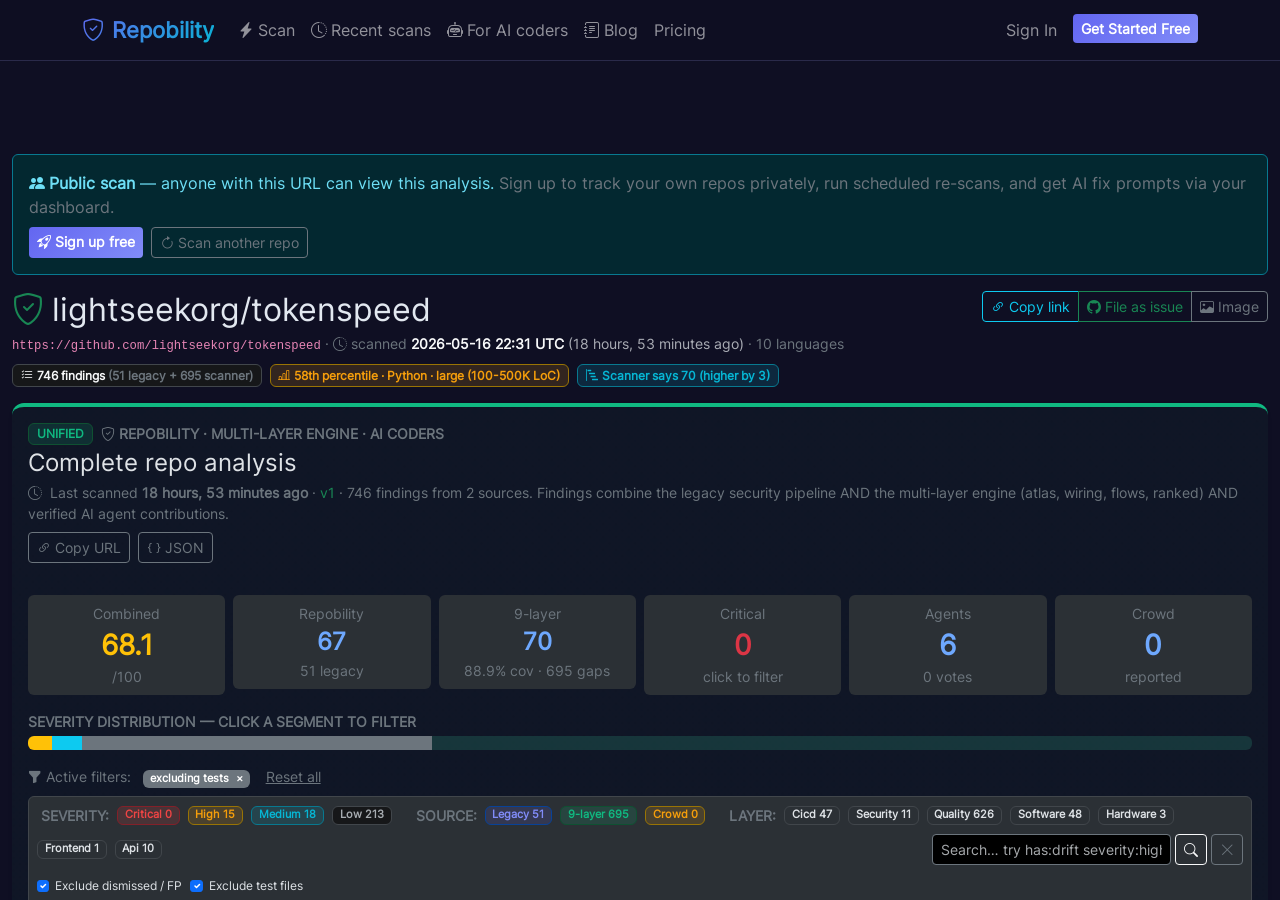Open the GitHub repo URL link
The image size is (1280, 900).
(x=166, y=344)
